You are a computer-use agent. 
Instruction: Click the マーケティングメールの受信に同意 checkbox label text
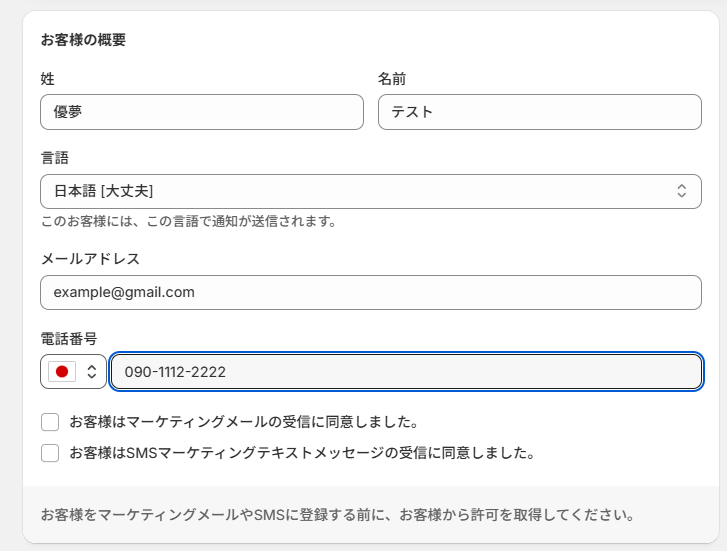click(x=243, y=422)
